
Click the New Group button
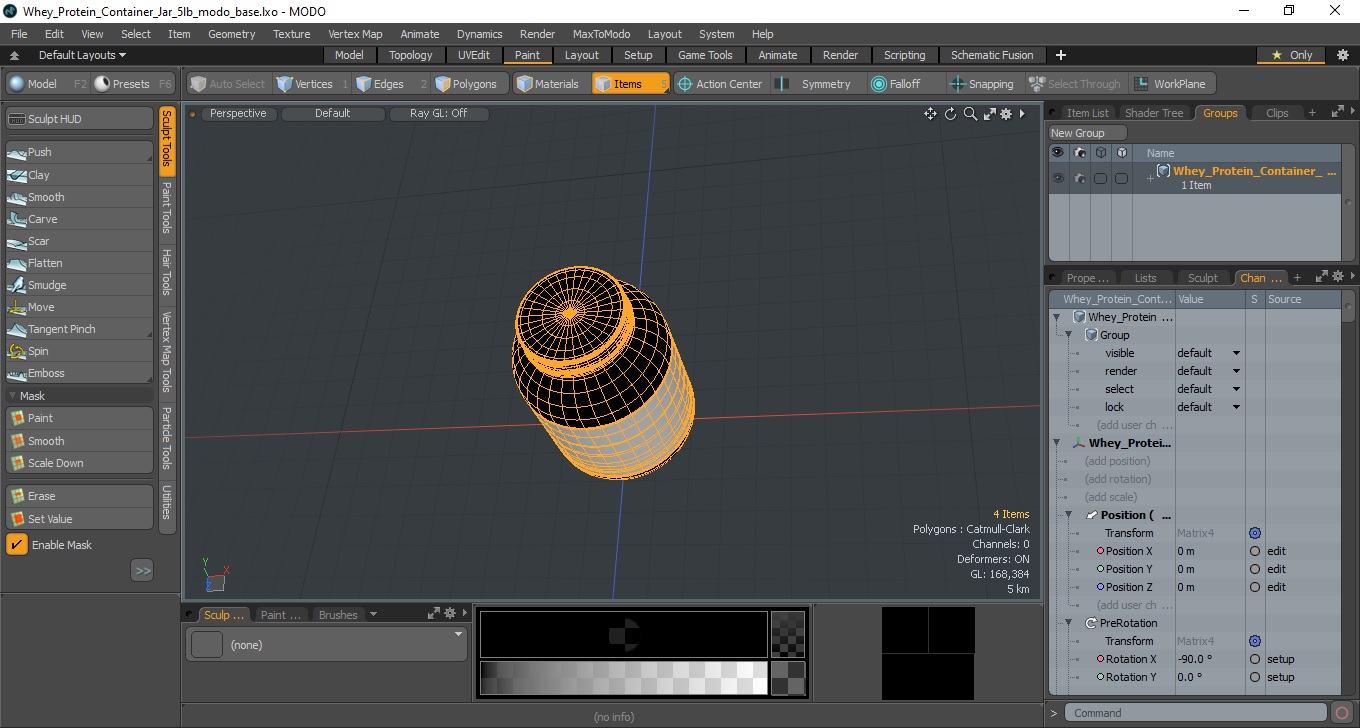tap(1087, 133)
